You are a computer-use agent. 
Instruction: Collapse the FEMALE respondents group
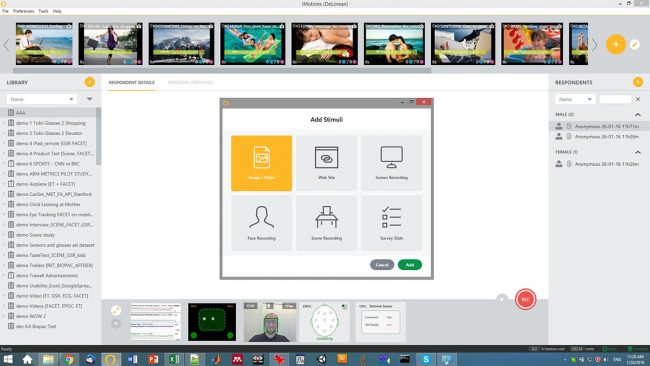638,152
